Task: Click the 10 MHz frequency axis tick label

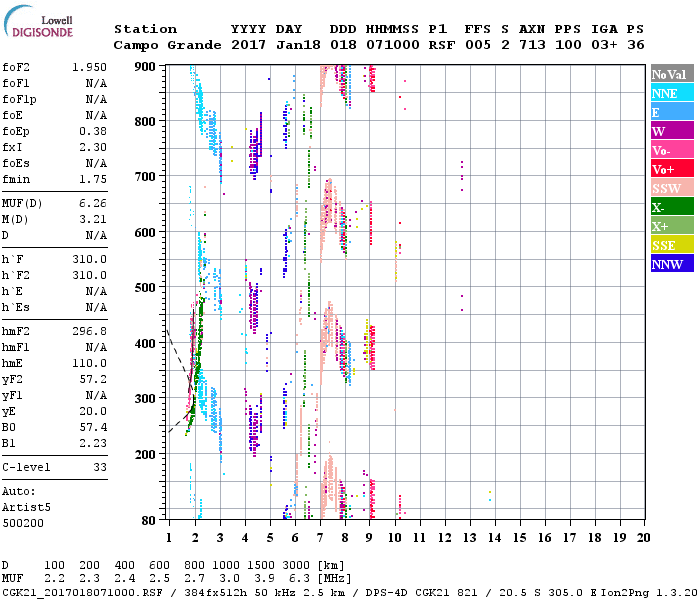Action: [x=396, y=537]
